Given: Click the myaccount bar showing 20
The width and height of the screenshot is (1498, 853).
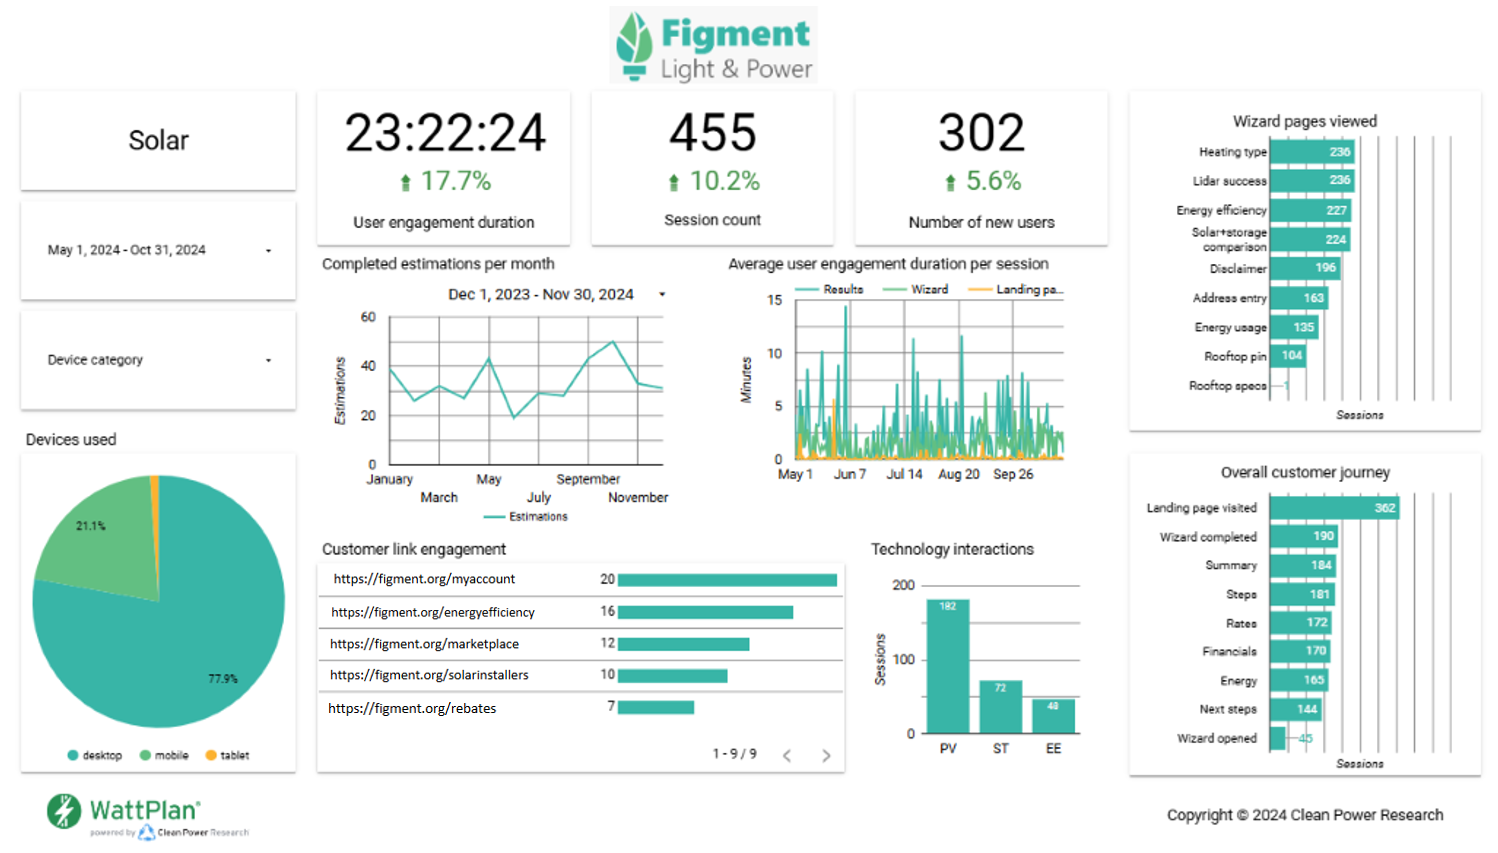Looking at the screenshot, I should tap(727, 580).
